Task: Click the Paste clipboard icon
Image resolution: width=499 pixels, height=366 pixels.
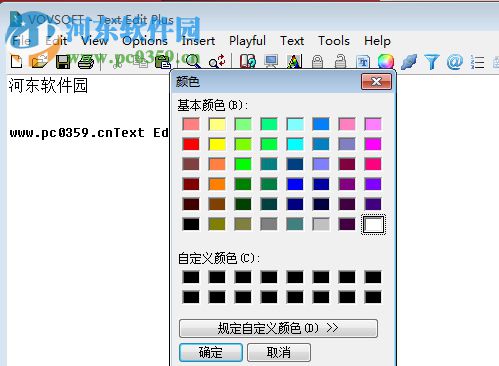Action: [x=163, y=62]
